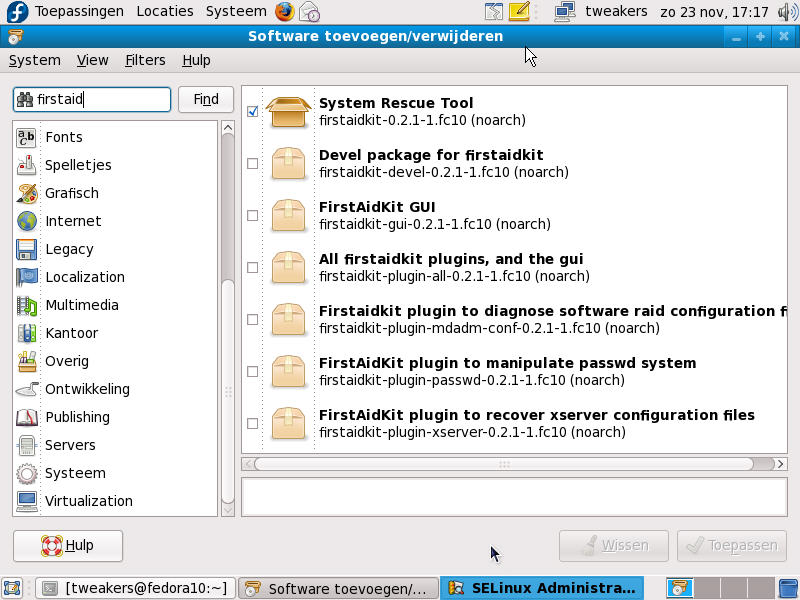
Task: Click the package icon for passwd plugin
Action: tap(288, 371)
